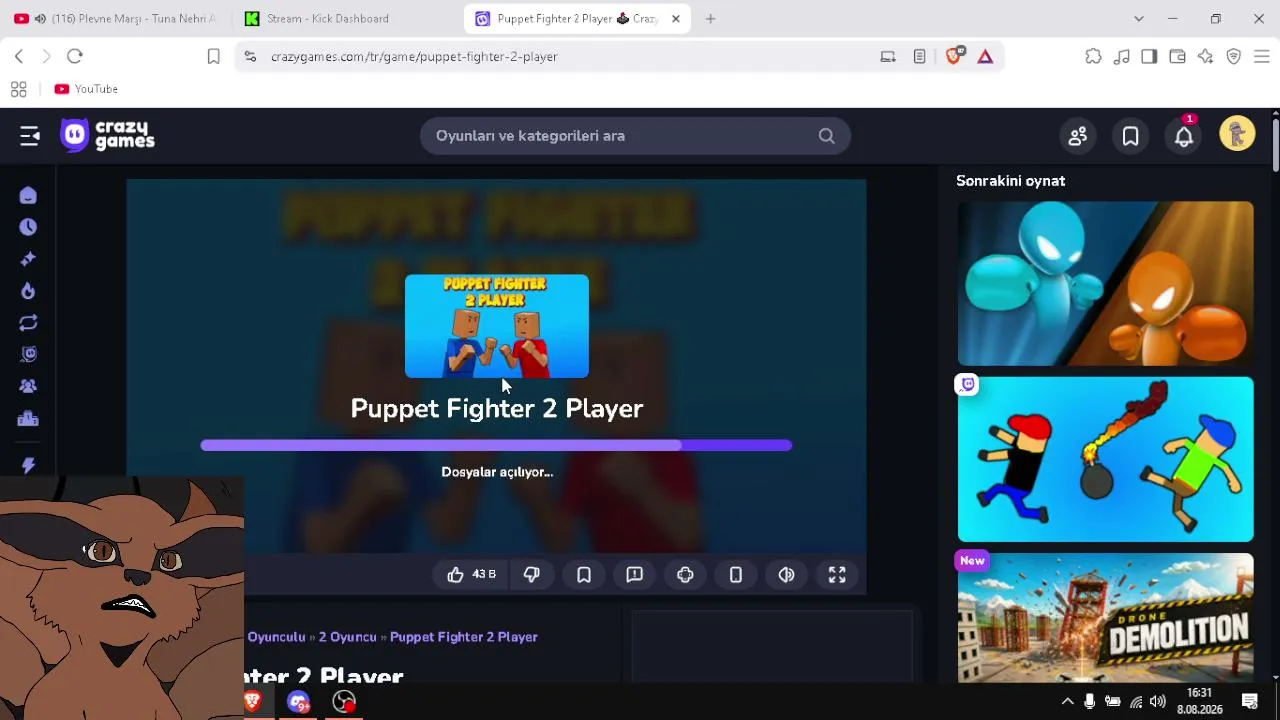
Task: Click the Puppet Fighter 2 Player cover image
Action: click(x=497, y=326)
